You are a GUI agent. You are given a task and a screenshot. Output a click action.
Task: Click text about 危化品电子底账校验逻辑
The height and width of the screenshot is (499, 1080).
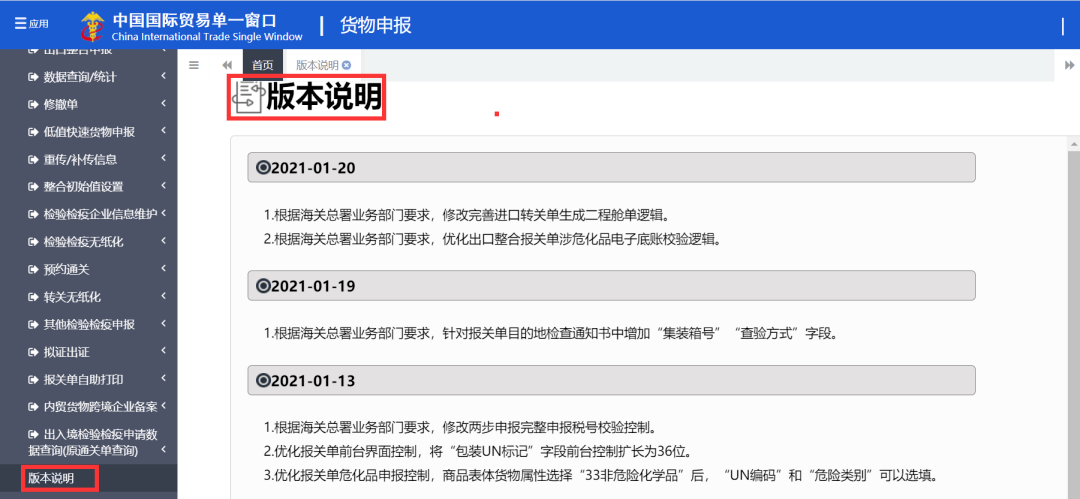[x=492, y=241]
